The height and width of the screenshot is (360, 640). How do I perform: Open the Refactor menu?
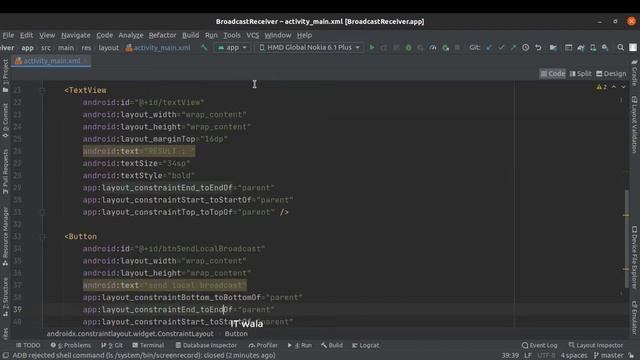tap(162, 35)
